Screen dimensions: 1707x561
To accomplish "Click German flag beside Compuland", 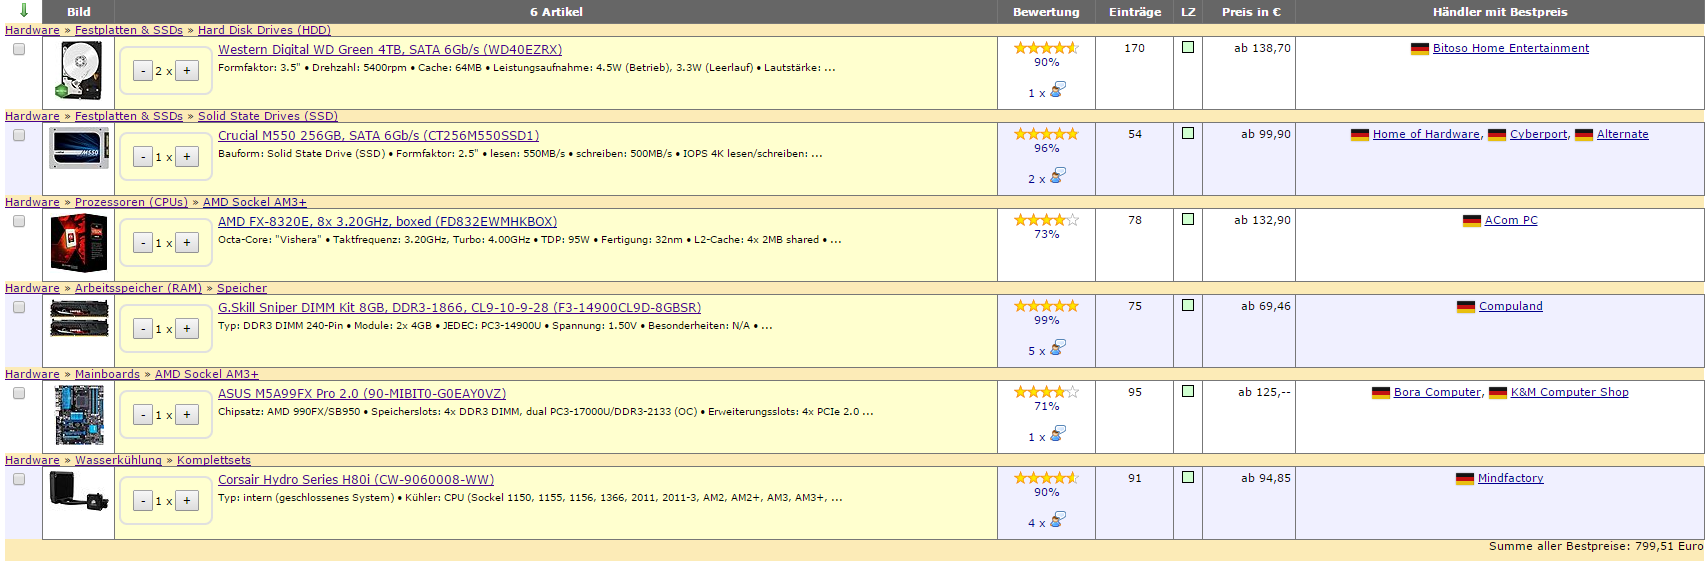I will (x=1466, y=307).
